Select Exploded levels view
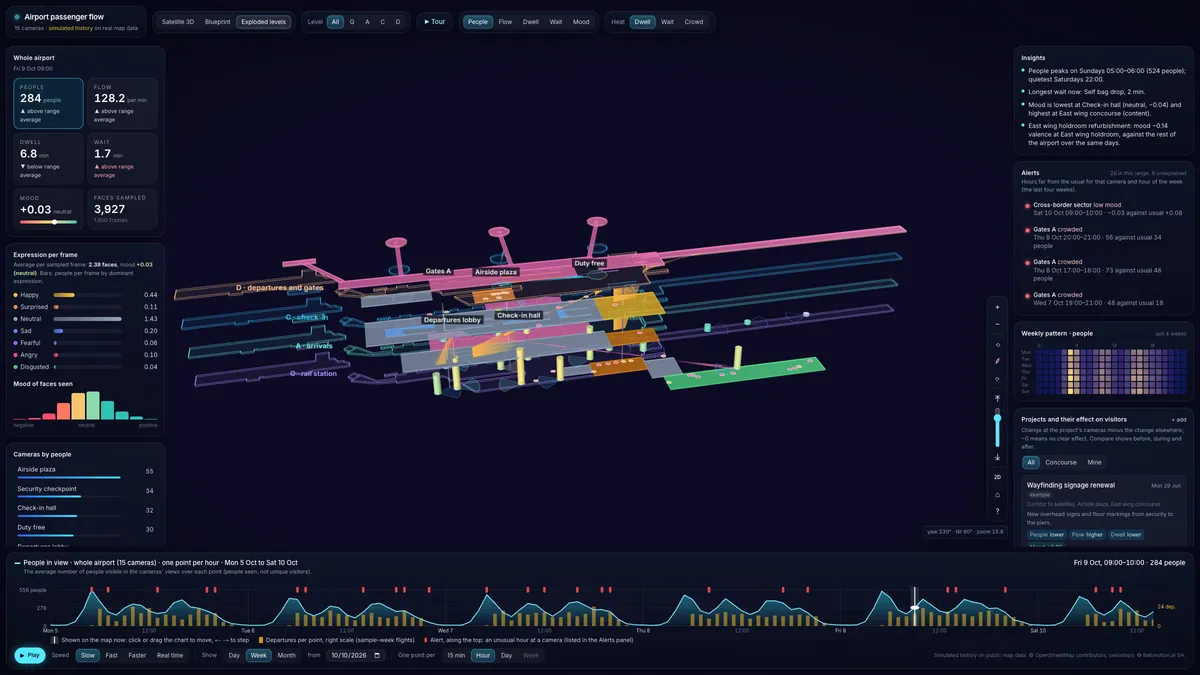Screen dimensions: 1200x675 pos(264,21)
